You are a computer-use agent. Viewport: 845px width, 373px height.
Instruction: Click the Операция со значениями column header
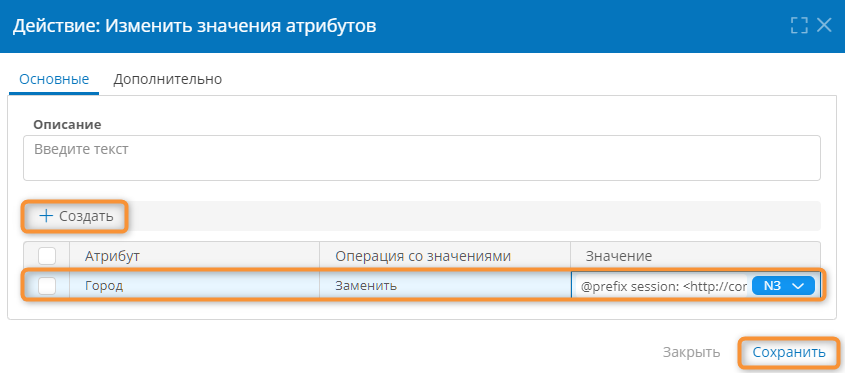[423, 256]
